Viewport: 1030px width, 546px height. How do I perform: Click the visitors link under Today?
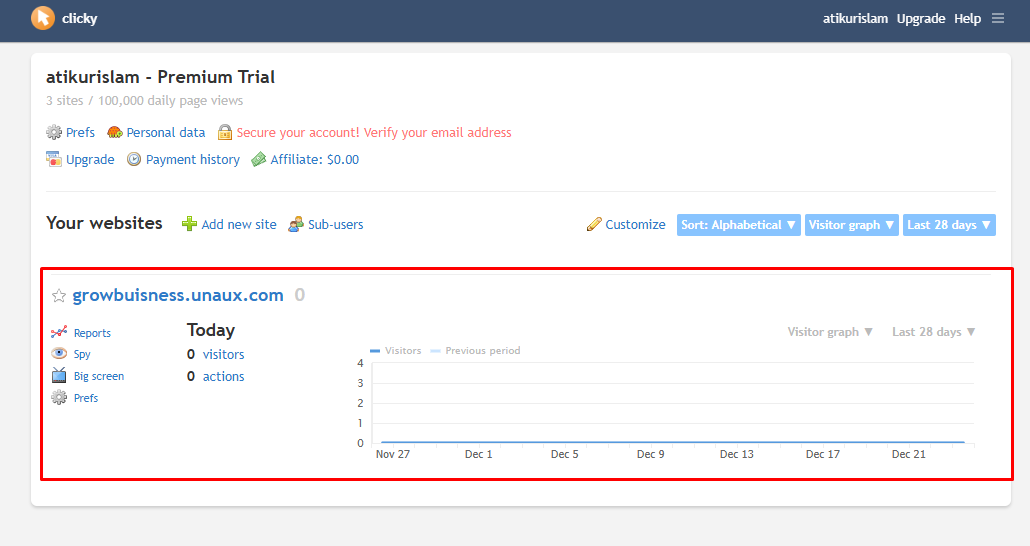pos(223,354)
